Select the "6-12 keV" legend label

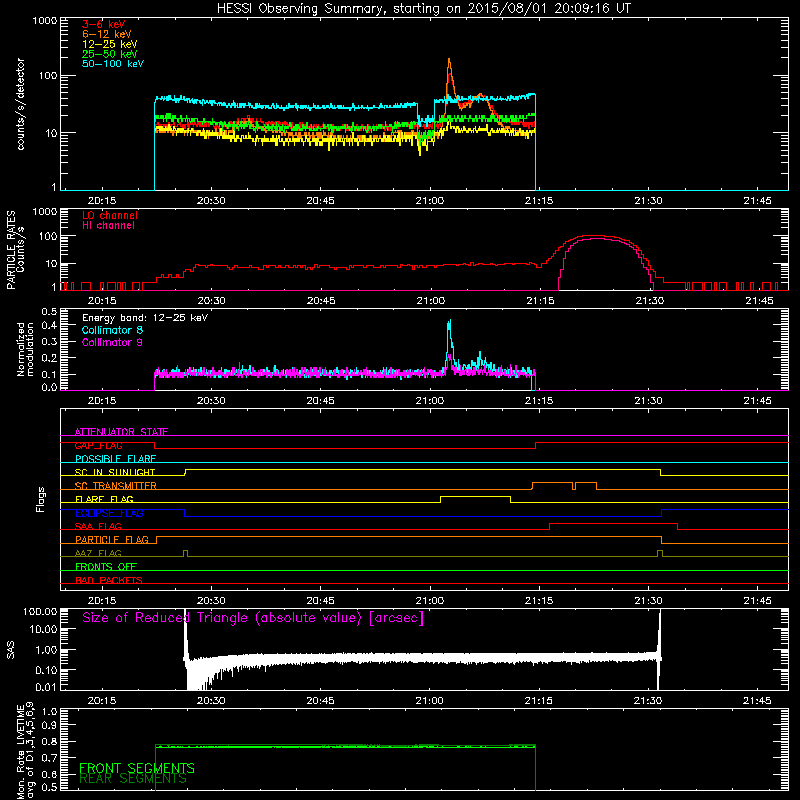coord(106,34)
